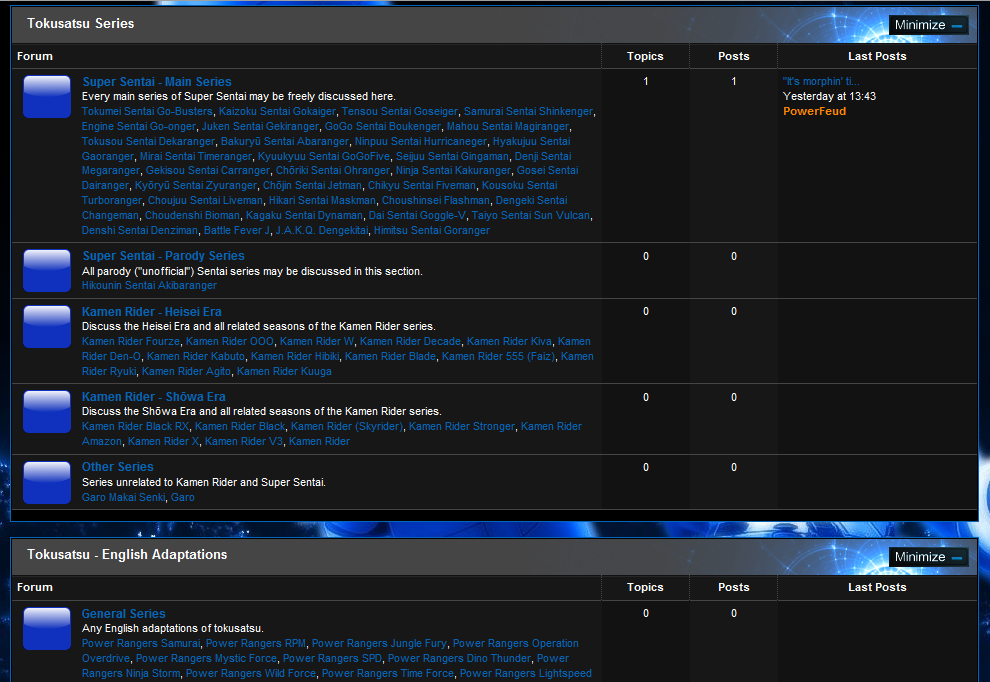Open Hikounin Sentai Akibaranger subforum
This screenshot has height=682, width=990.
coord(149,285)
